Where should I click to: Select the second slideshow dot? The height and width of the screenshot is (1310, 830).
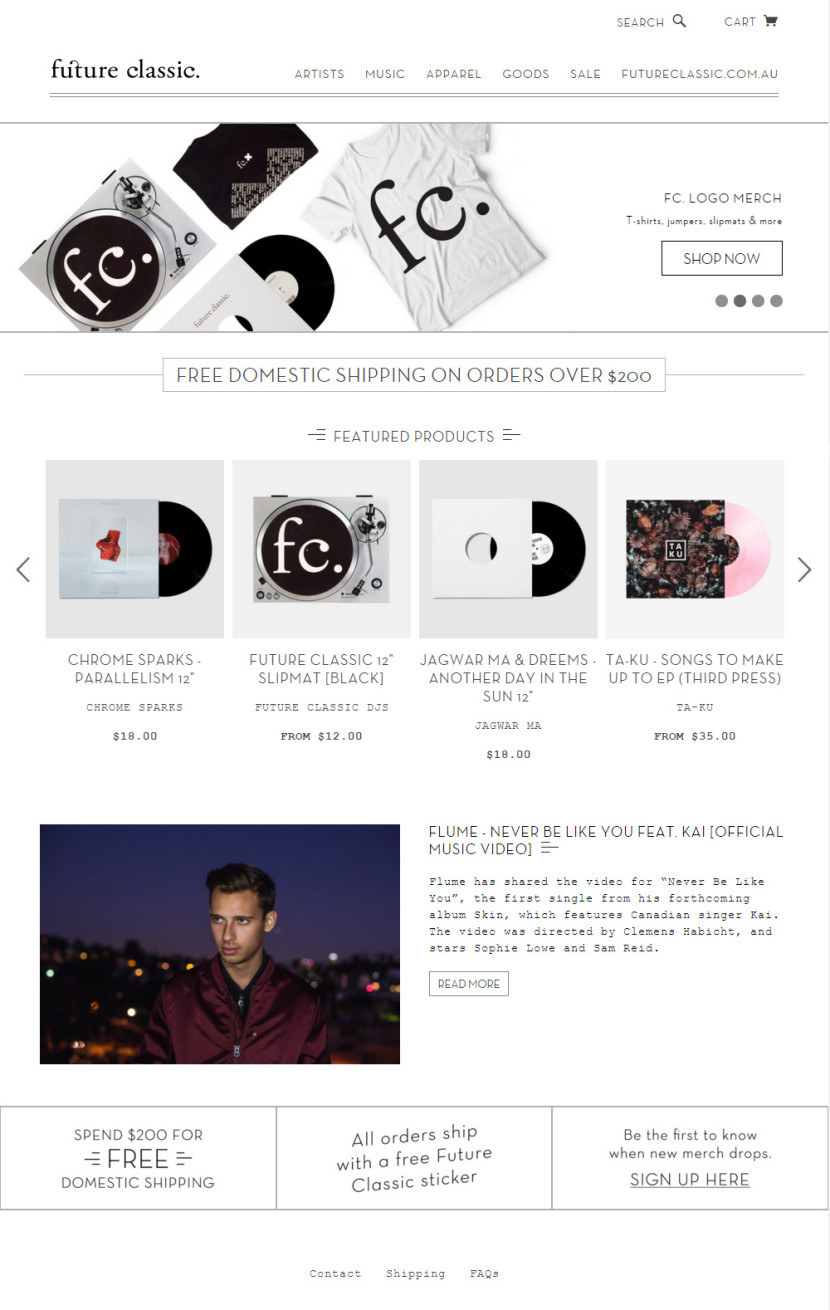(x=740, y=301)
